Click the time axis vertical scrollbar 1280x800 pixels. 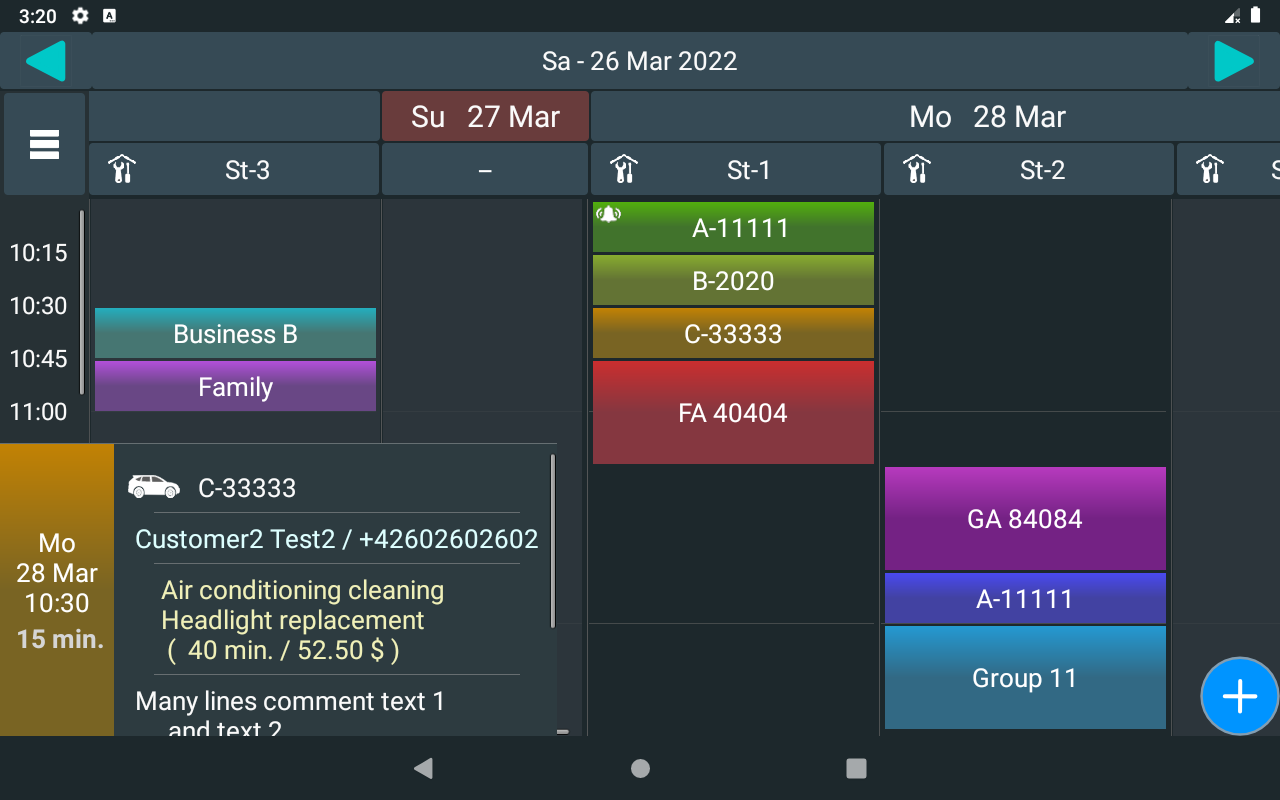82,302
